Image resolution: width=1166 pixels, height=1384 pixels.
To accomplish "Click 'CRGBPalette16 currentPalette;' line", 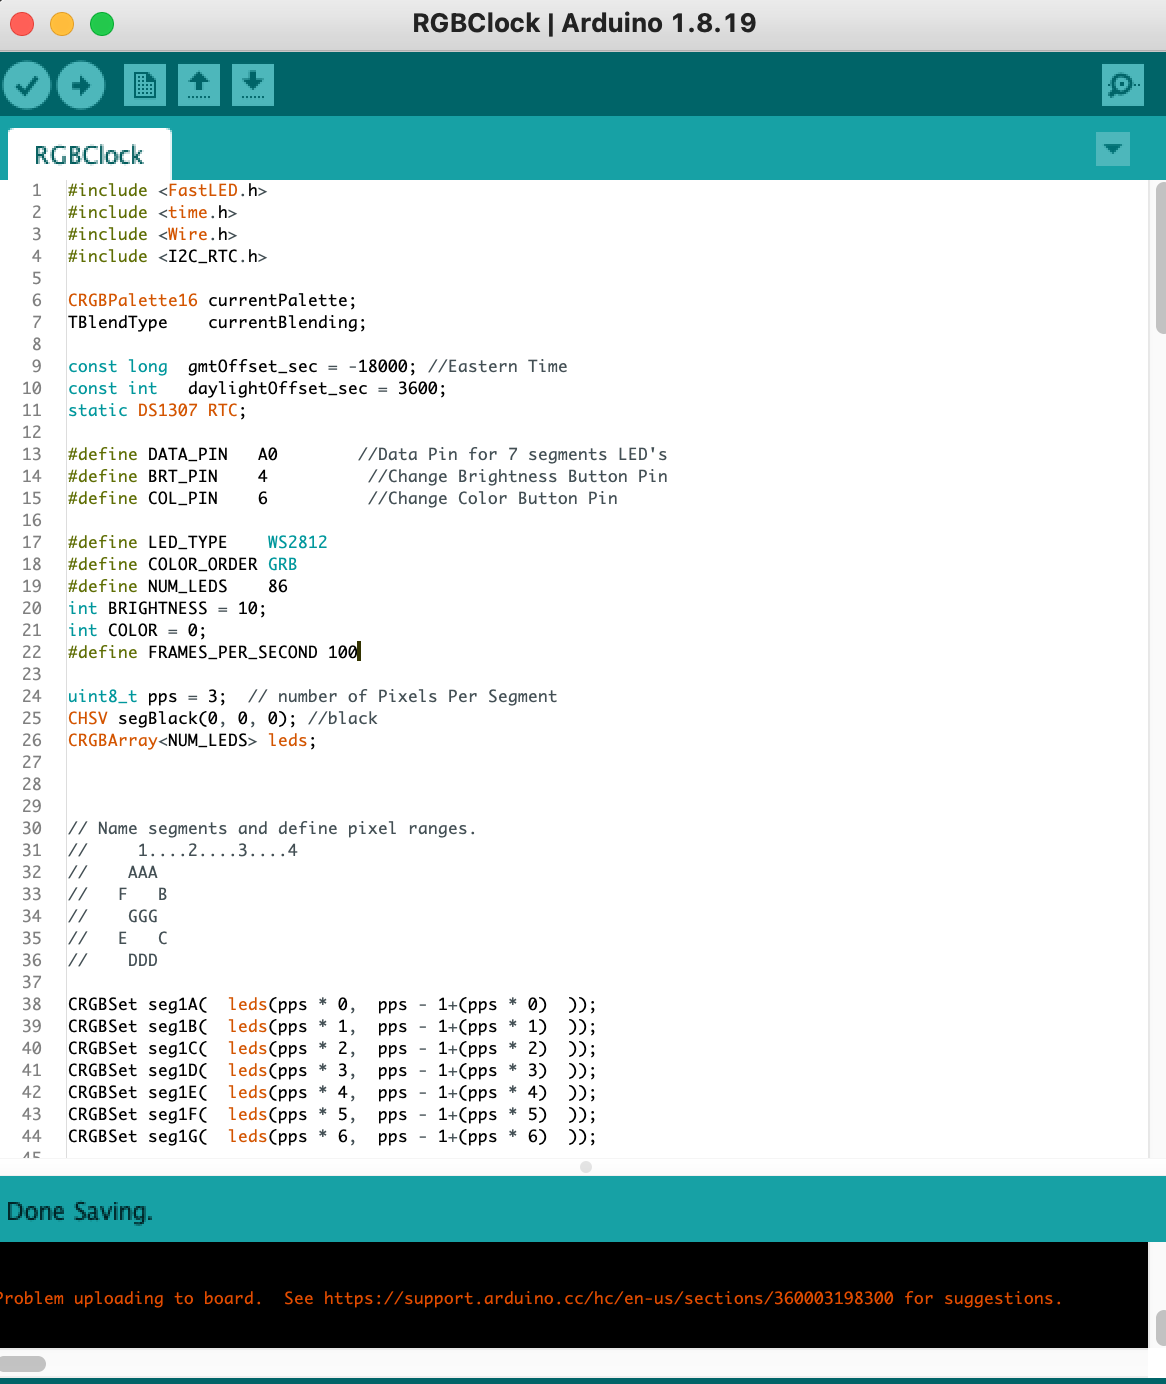I will 212,300.
